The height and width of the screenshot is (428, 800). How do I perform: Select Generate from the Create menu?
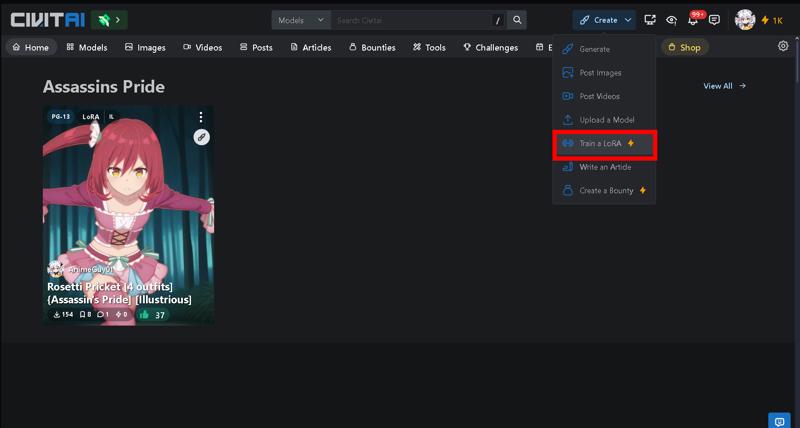point(604,49)
